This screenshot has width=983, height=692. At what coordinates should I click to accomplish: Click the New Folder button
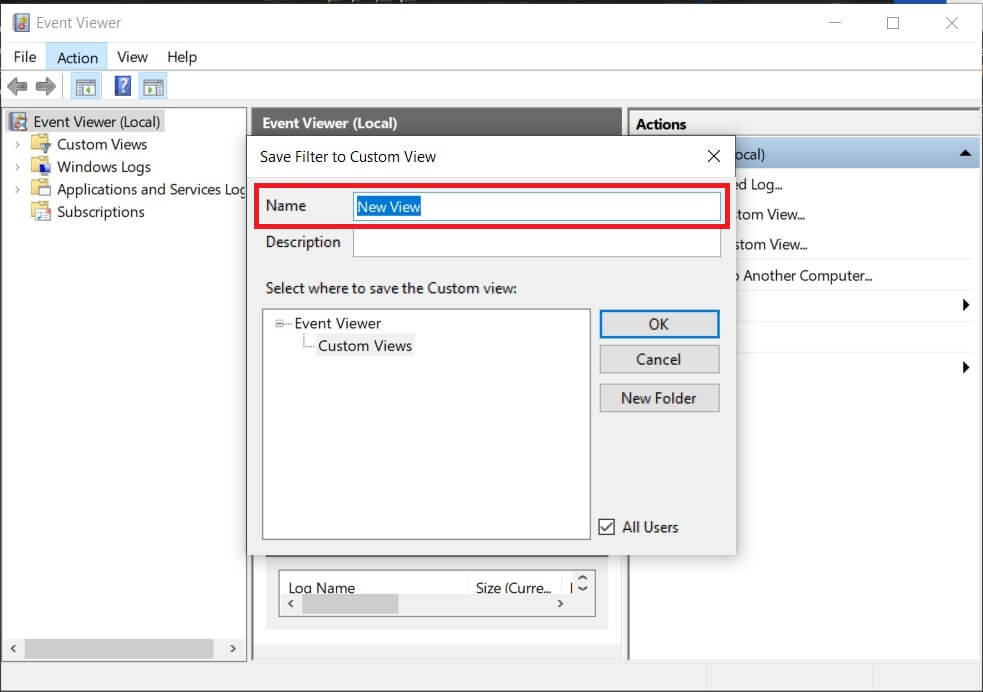pyautogui.click(x=659, y=398)
